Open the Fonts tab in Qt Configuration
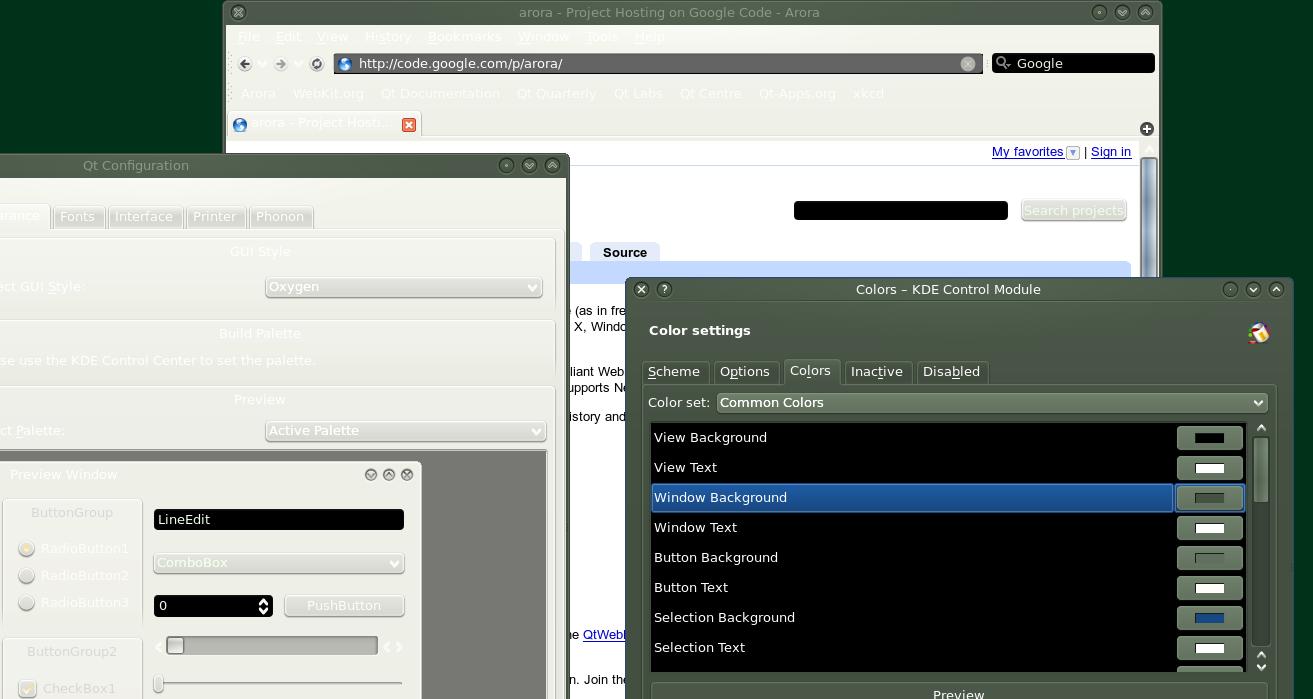This screenshot has width=1313, height=699. click(x=77, y=217)
